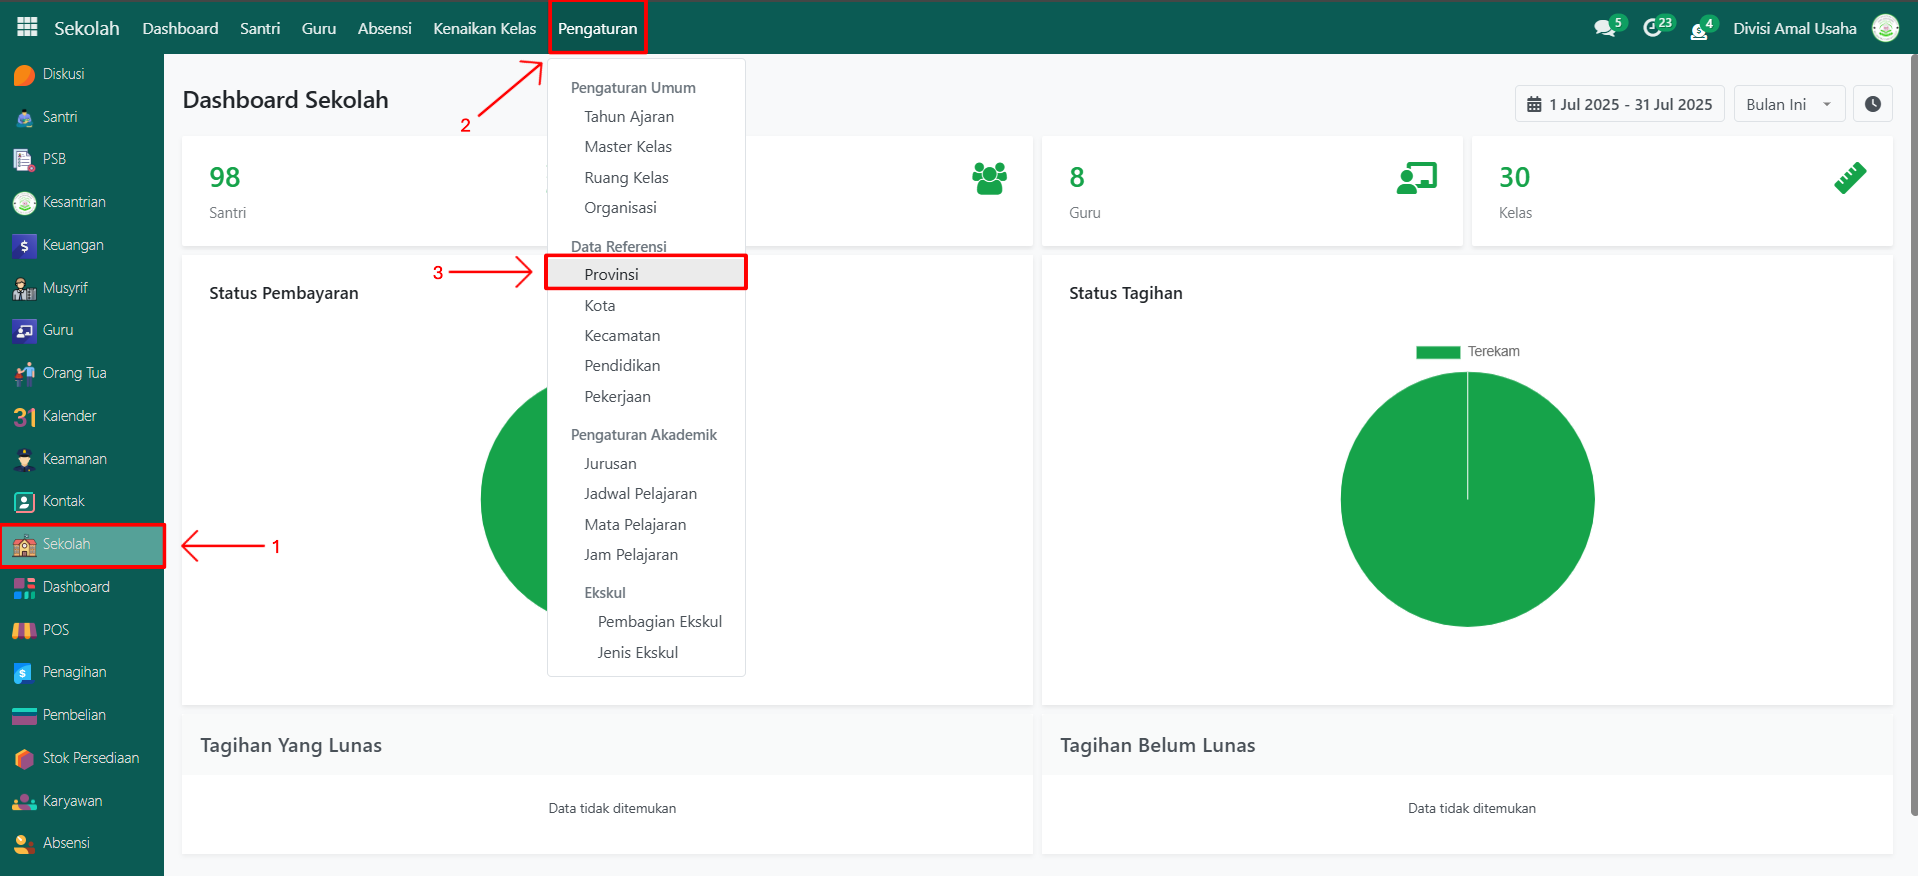Viewport: 1918px width, 876px height.
Task: Click the clock icon beside Bulan Ini
Action: pyautogui.click(x=1872, y=104)
